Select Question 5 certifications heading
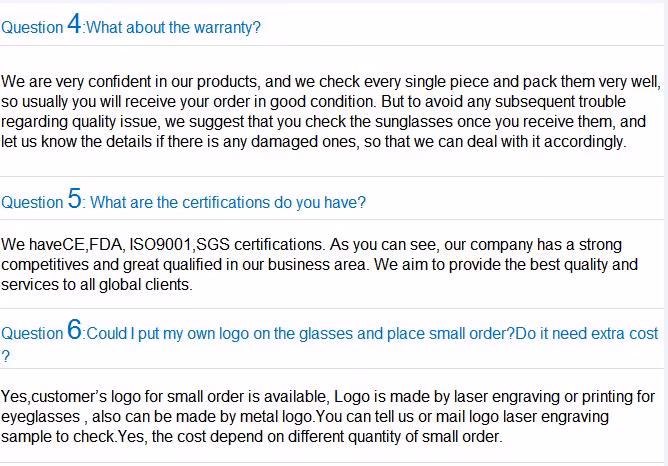 [183, 199]
